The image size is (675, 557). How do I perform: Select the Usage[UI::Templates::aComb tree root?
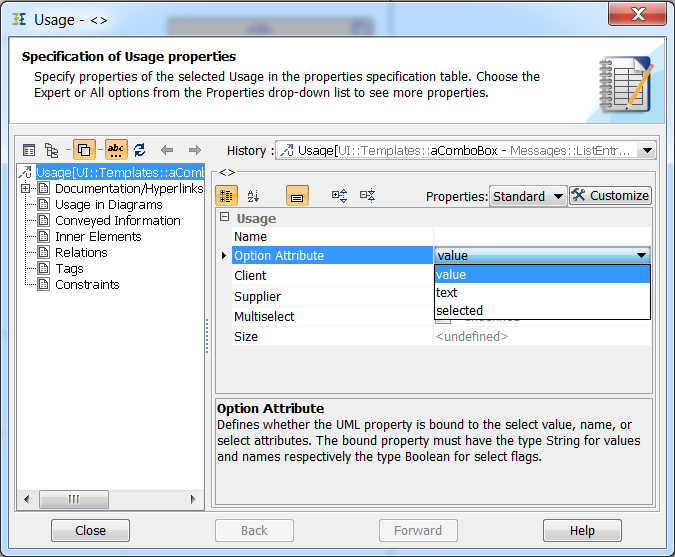click(120, 172)
